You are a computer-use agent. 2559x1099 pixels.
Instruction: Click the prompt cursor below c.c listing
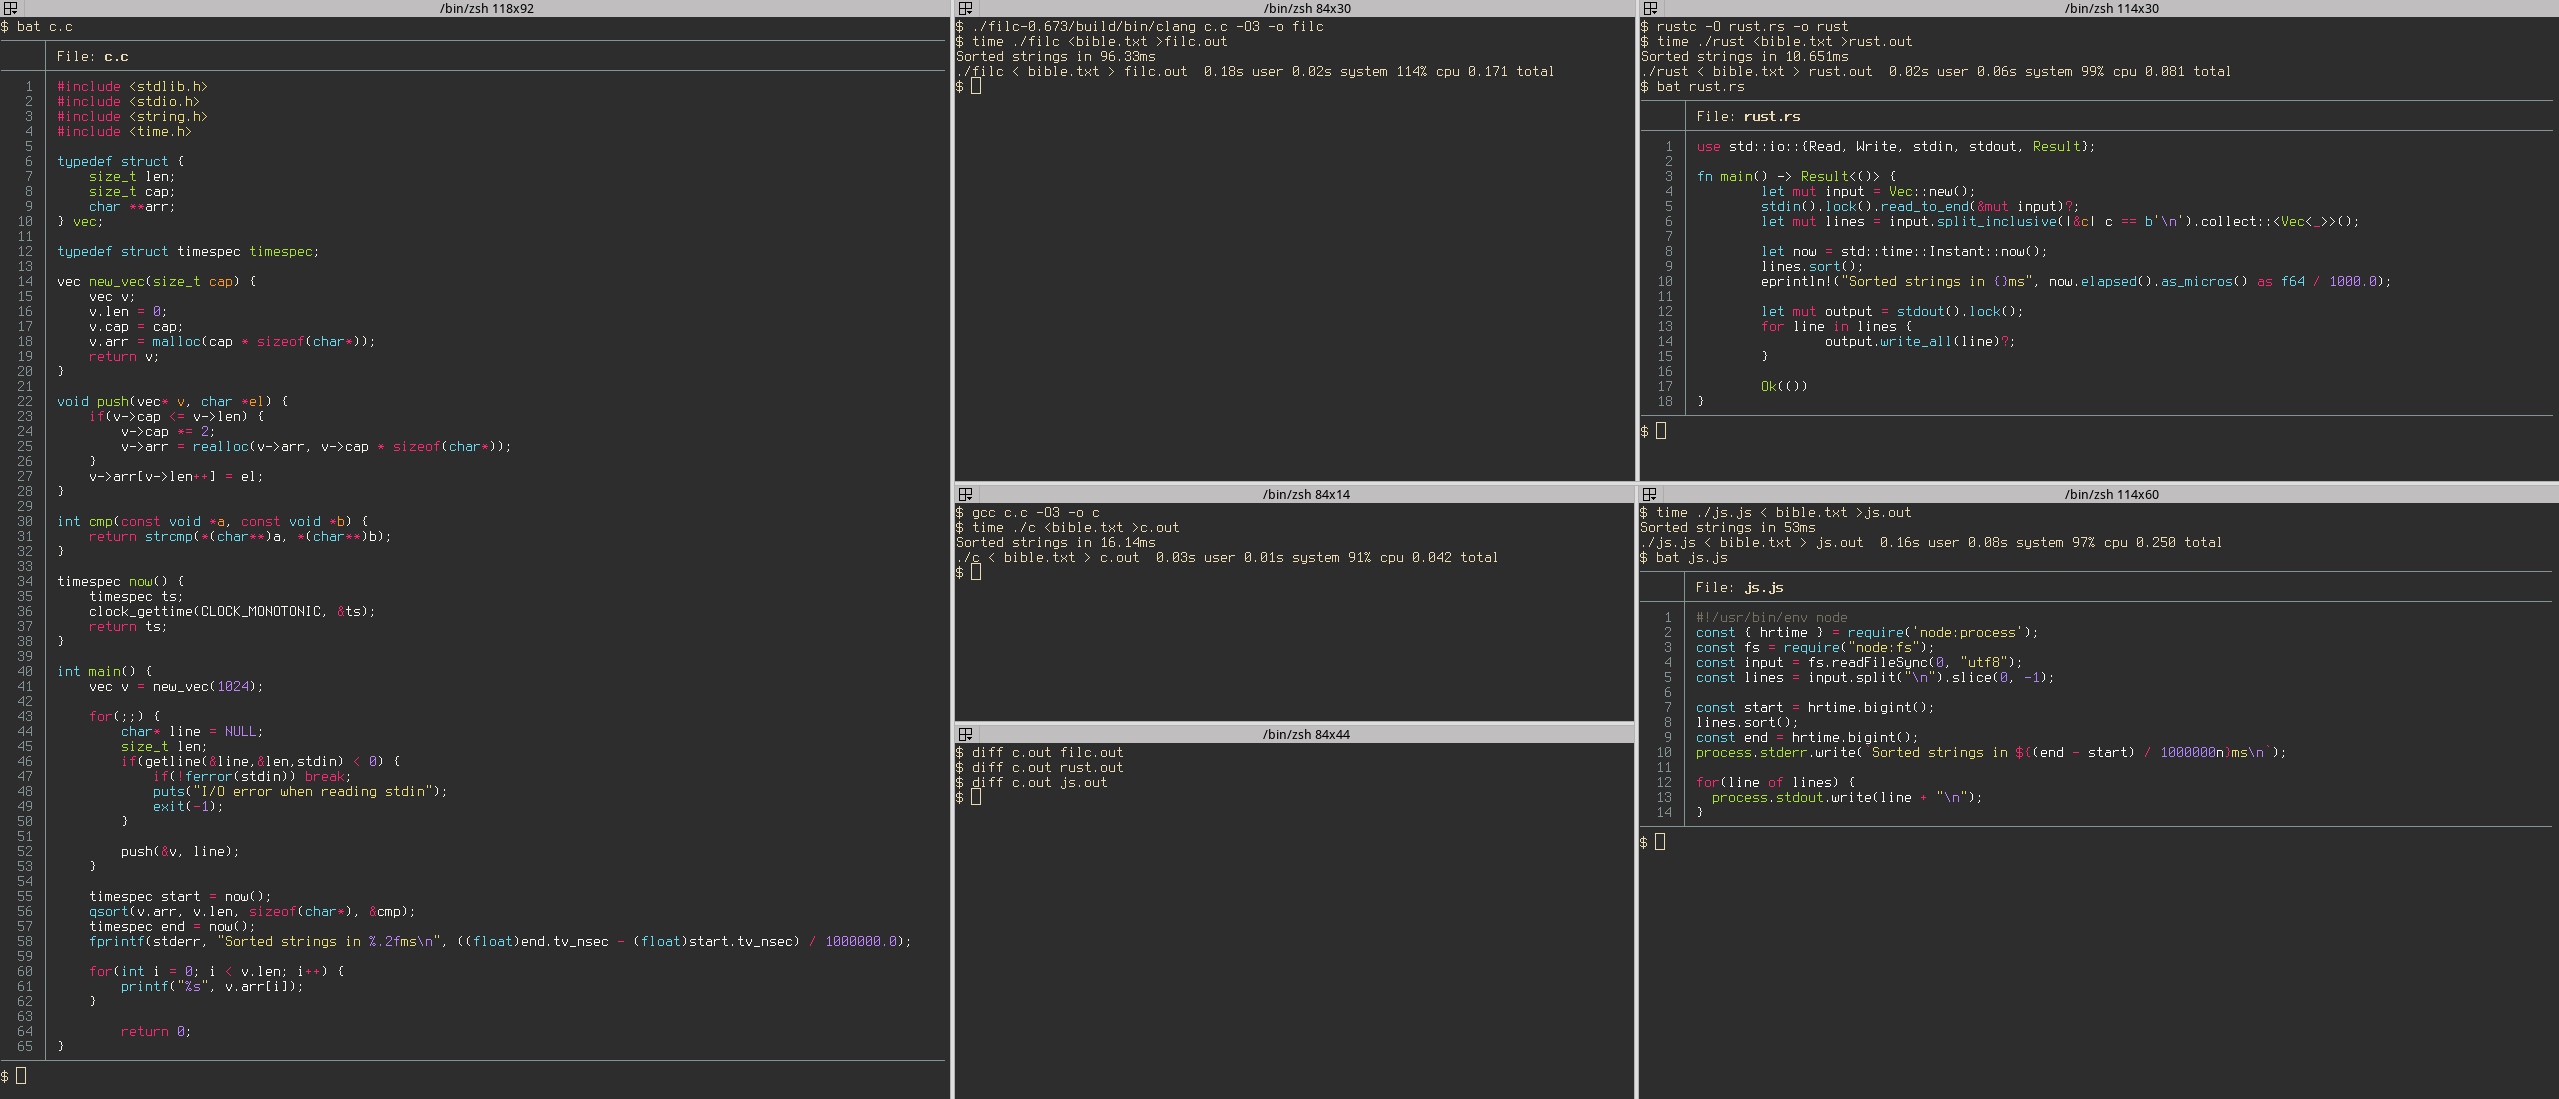coord(21,1076)
